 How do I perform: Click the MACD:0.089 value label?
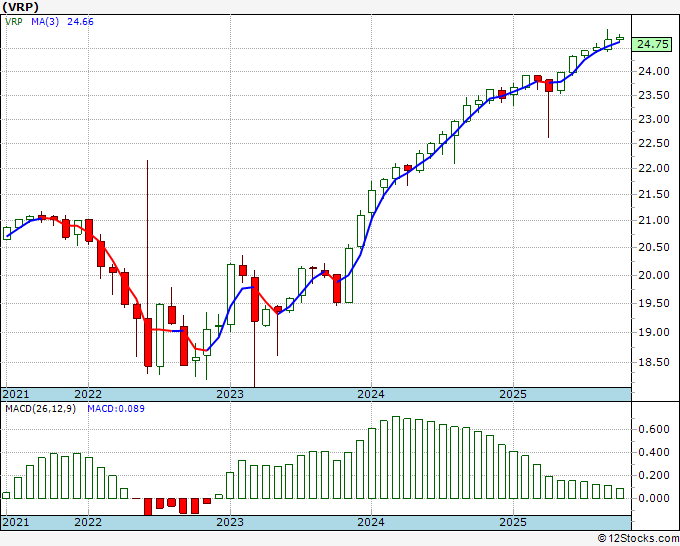click(x=116, y=409)
